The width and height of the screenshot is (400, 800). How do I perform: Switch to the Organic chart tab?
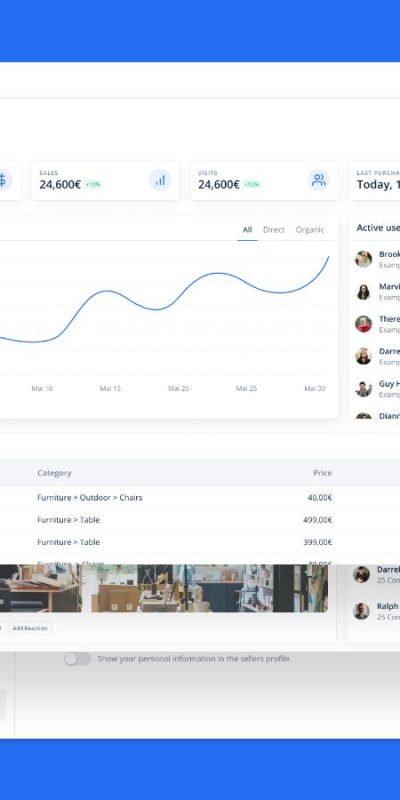point(310,230)
